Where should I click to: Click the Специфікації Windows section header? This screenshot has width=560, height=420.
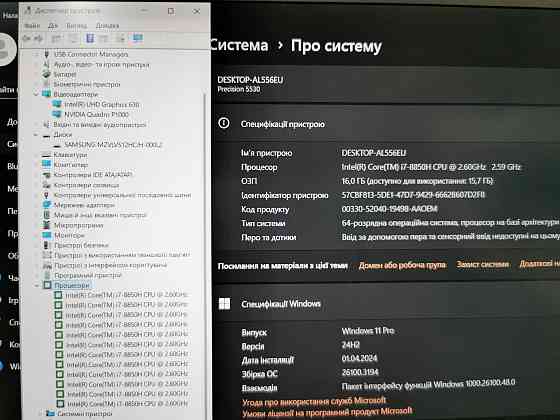281,304
